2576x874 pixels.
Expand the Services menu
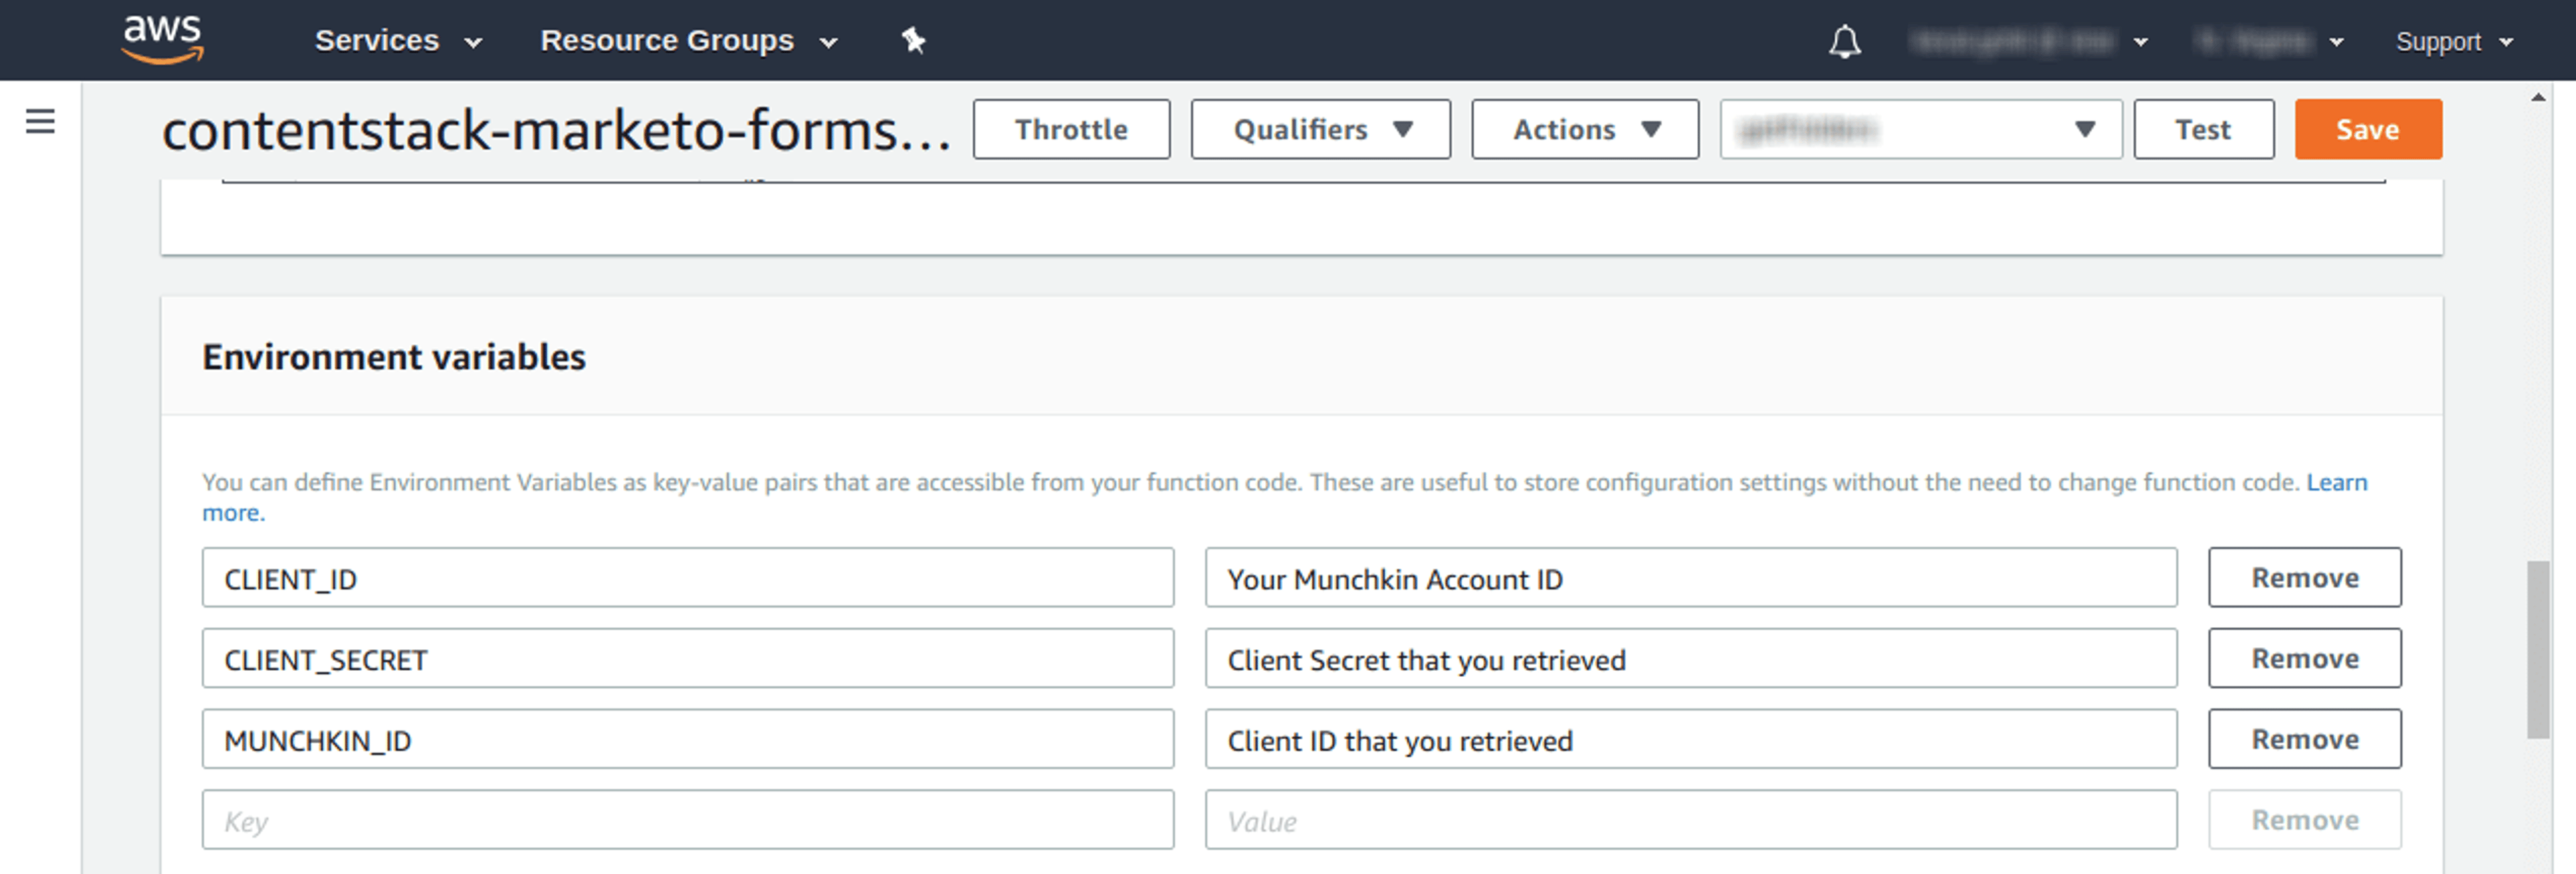tap(398, 41)
